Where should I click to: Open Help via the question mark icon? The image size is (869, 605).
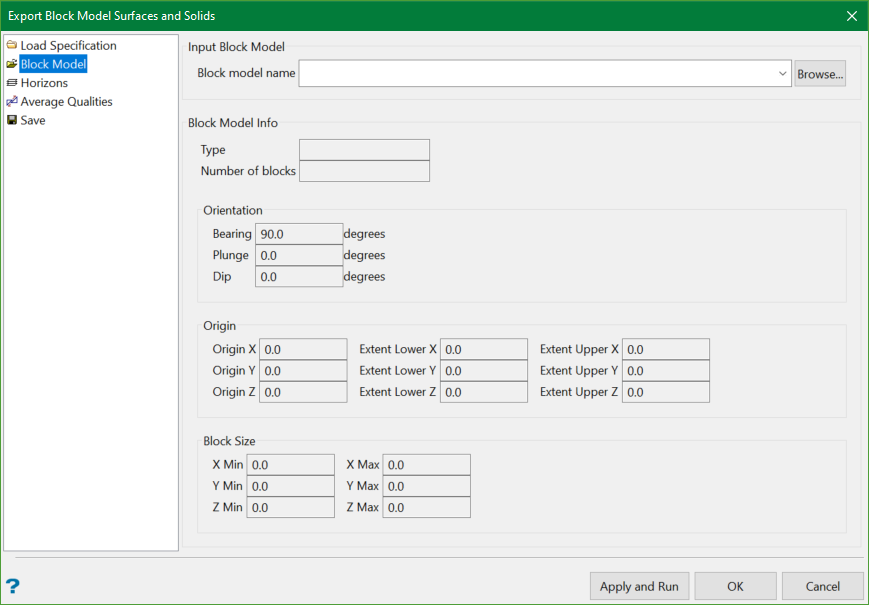click(x=11, y=586)
